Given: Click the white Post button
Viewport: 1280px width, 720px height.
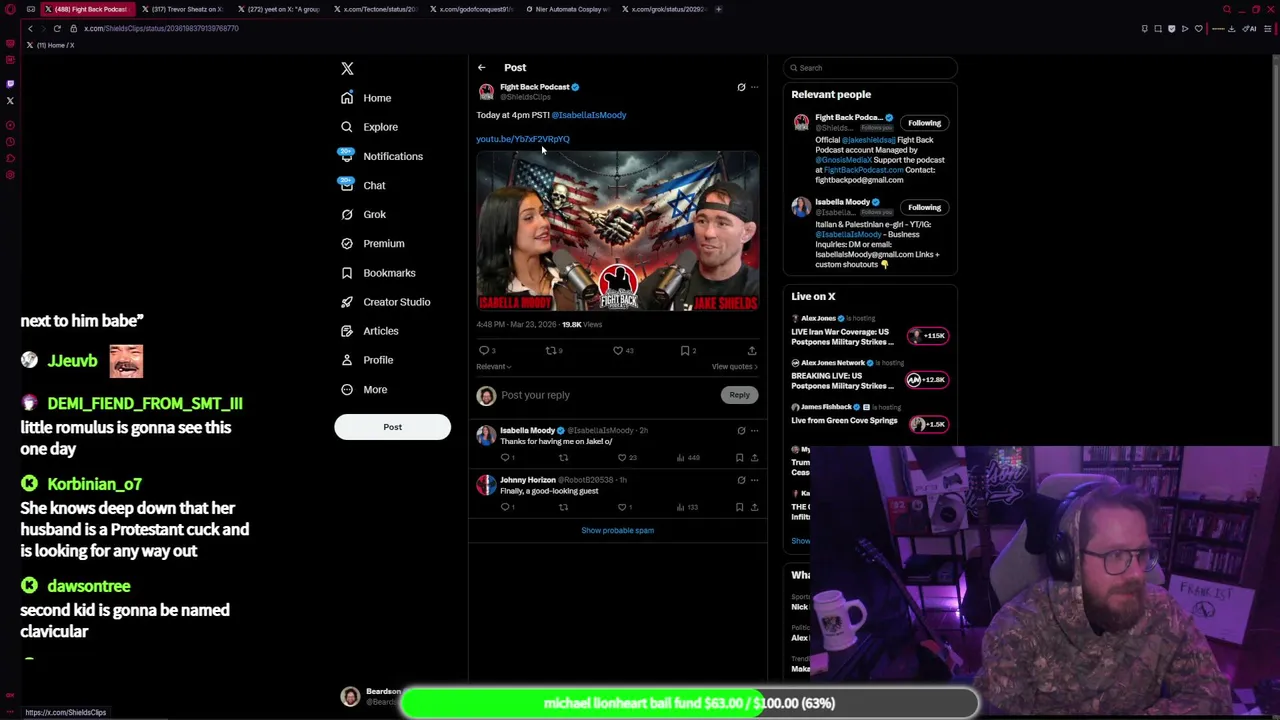Looking at the screenshot, I should 392,427.
